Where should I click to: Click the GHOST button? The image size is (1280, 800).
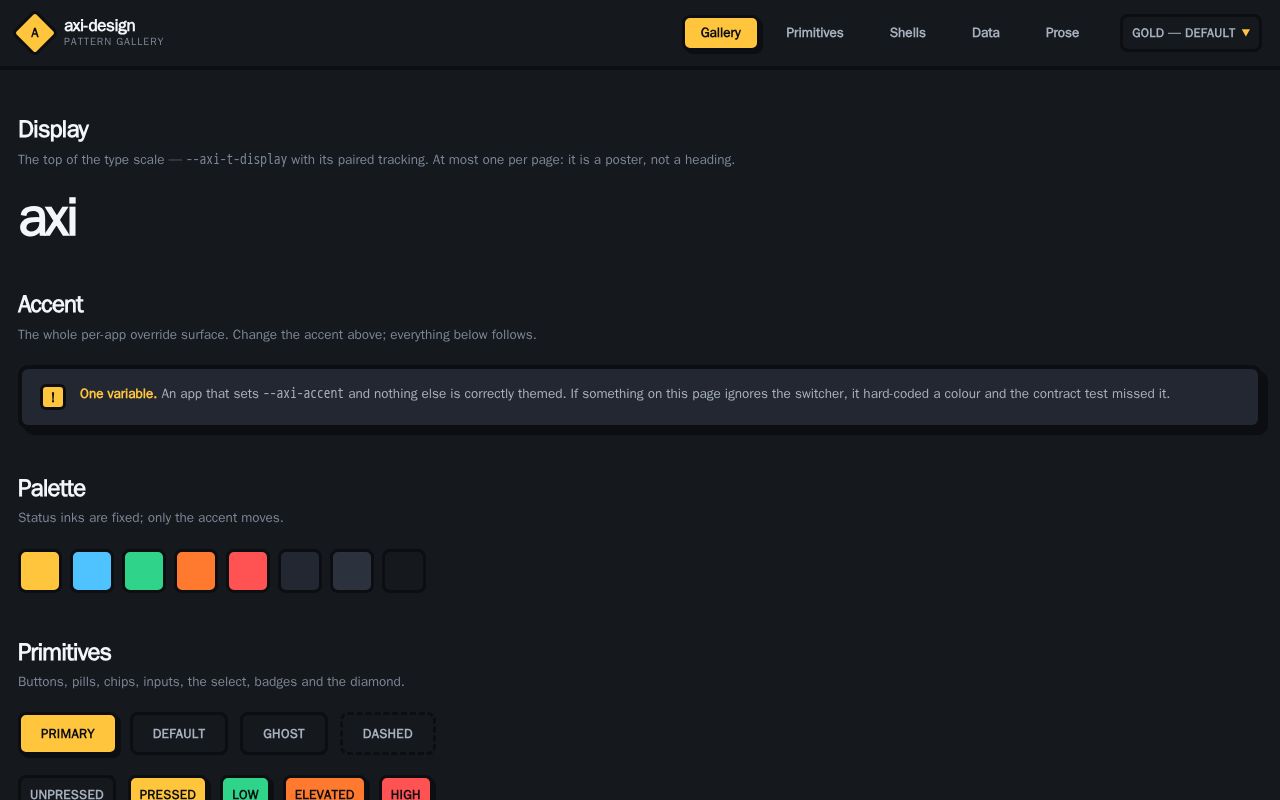(284, 734)
